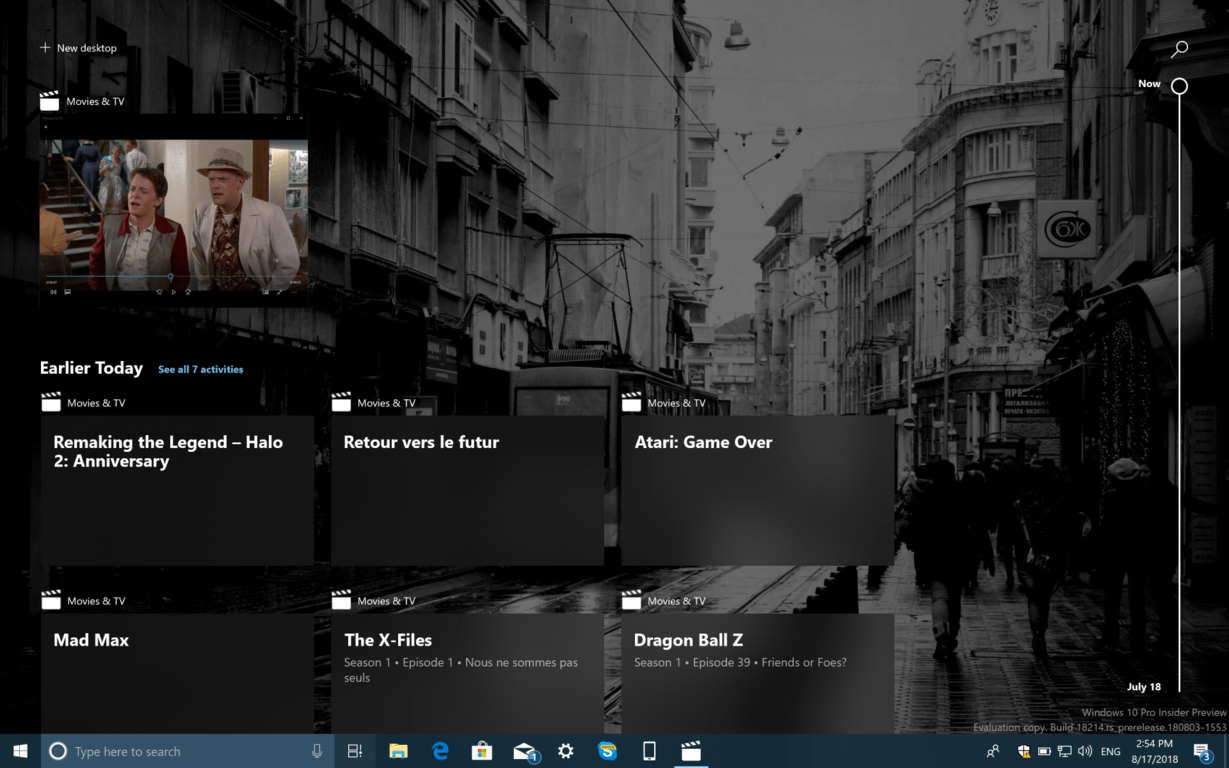This screenshot has height=768, width=1229.
Task: Select the Now marker on the timeline
Action: point(1179,86)
